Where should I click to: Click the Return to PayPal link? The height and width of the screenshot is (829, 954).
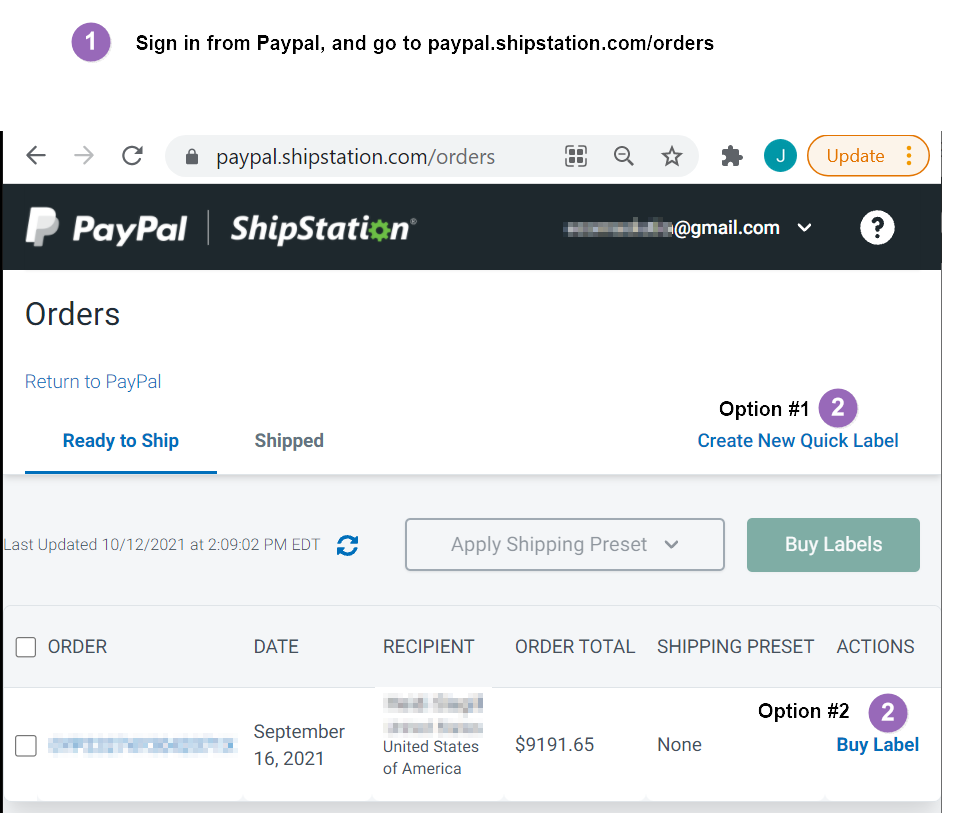point(93,381)
